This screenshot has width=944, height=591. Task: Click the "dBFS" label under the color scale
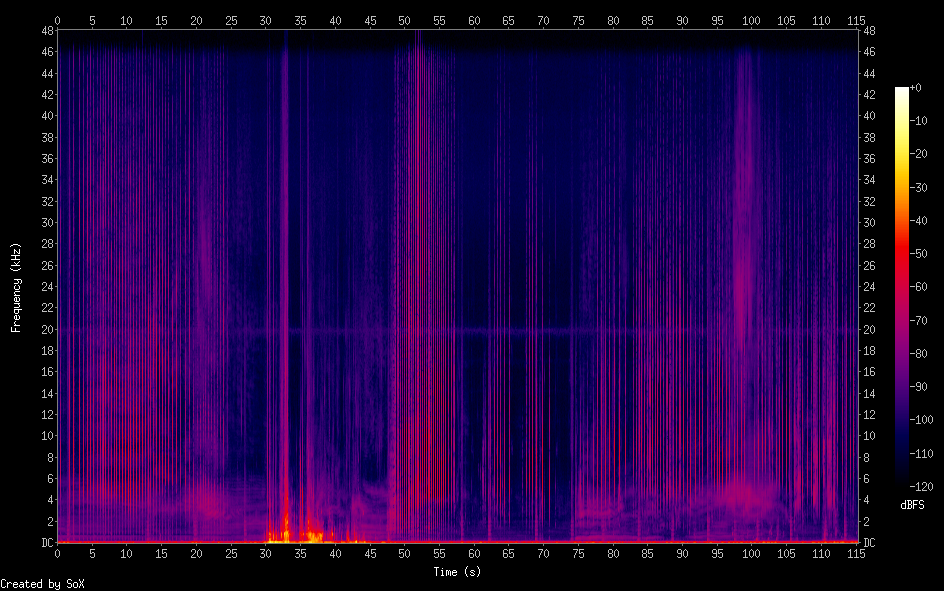point(911,505)
